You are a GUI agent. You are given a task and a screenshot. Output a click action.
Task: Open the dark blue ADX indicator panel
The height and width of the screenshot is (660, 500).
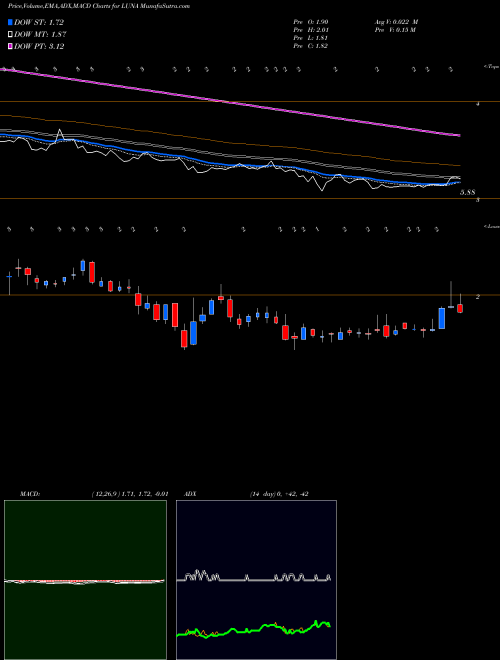(256, 580)
